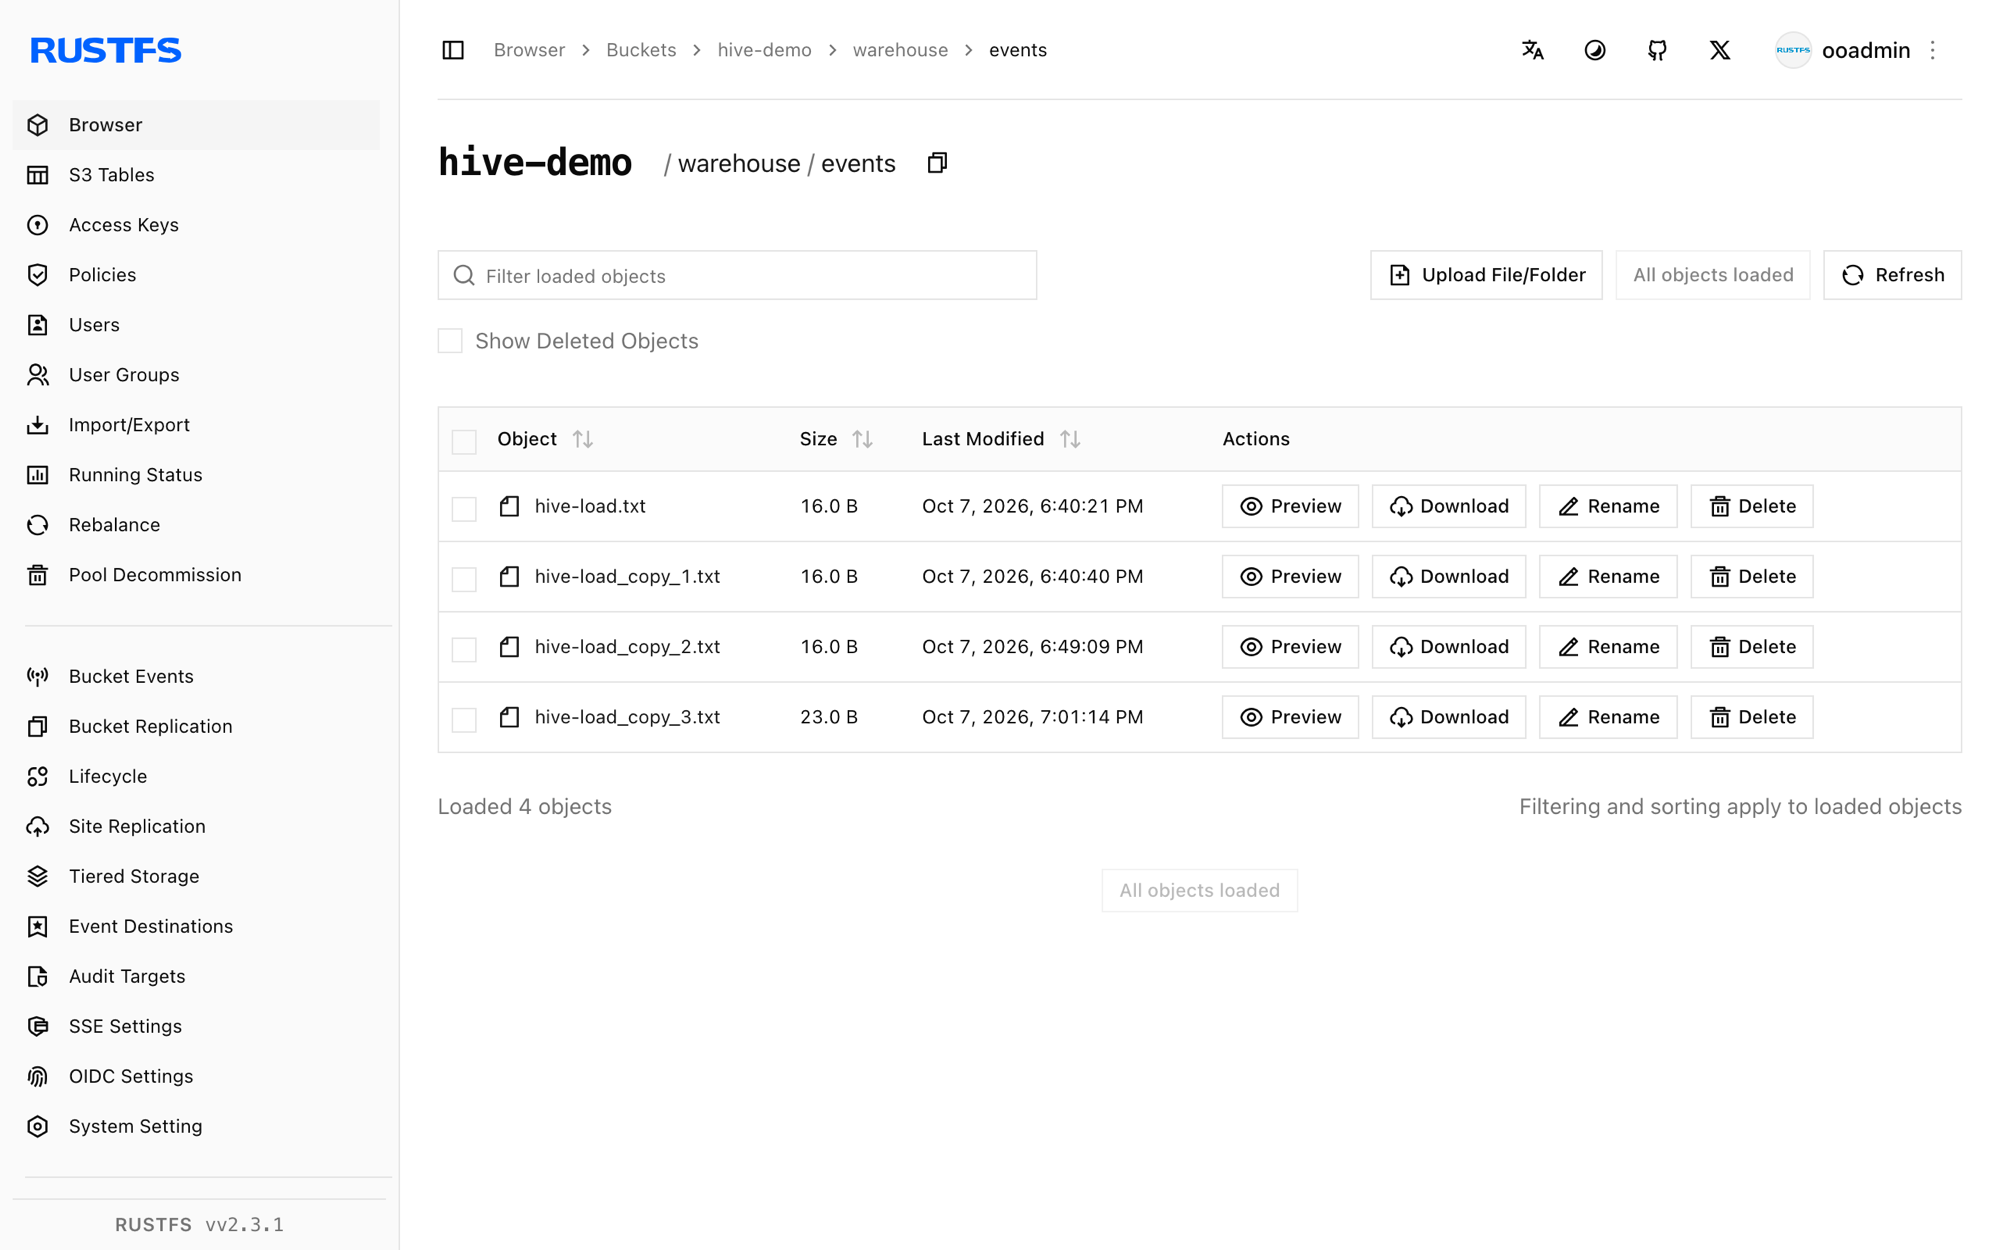Open System Setting page
The height and width of the screenshot is (1250, 2000).
coord(196,1126)
